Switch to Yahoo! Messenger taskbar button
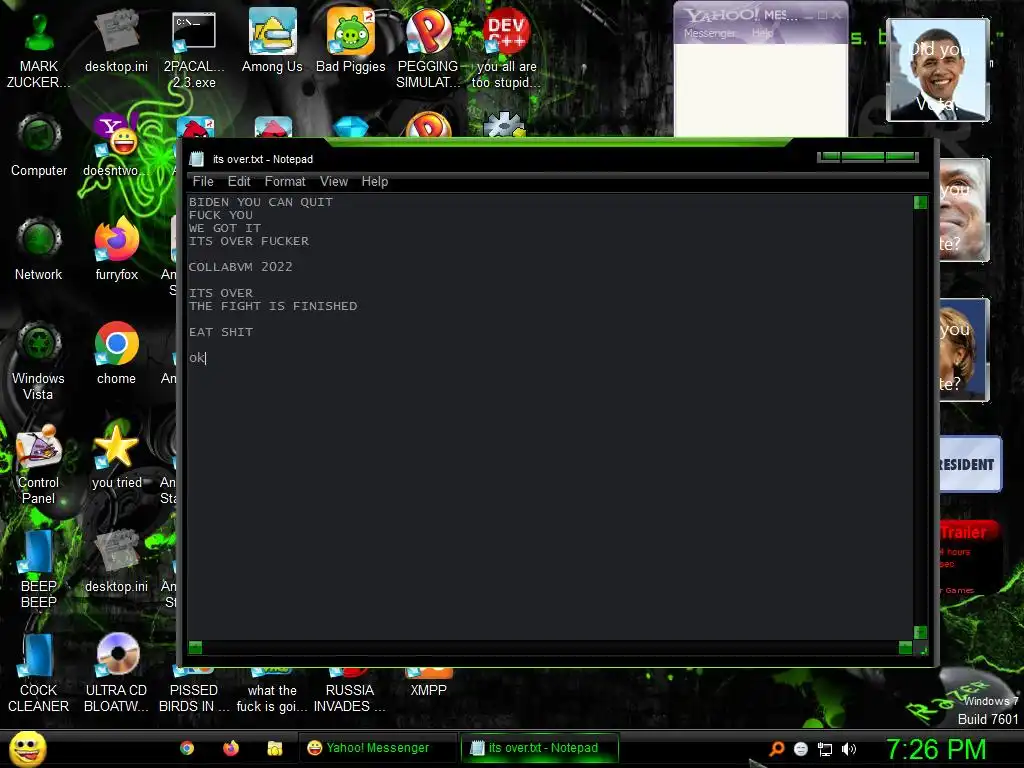1024x768 pixels. coord(377,748)
